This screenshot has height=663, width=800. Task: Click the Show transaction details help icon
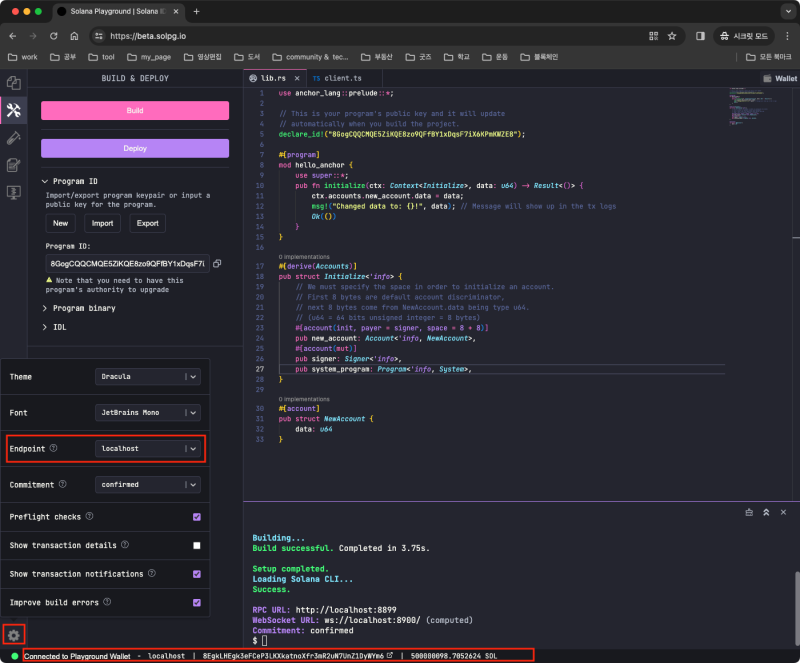coord(125,545)
